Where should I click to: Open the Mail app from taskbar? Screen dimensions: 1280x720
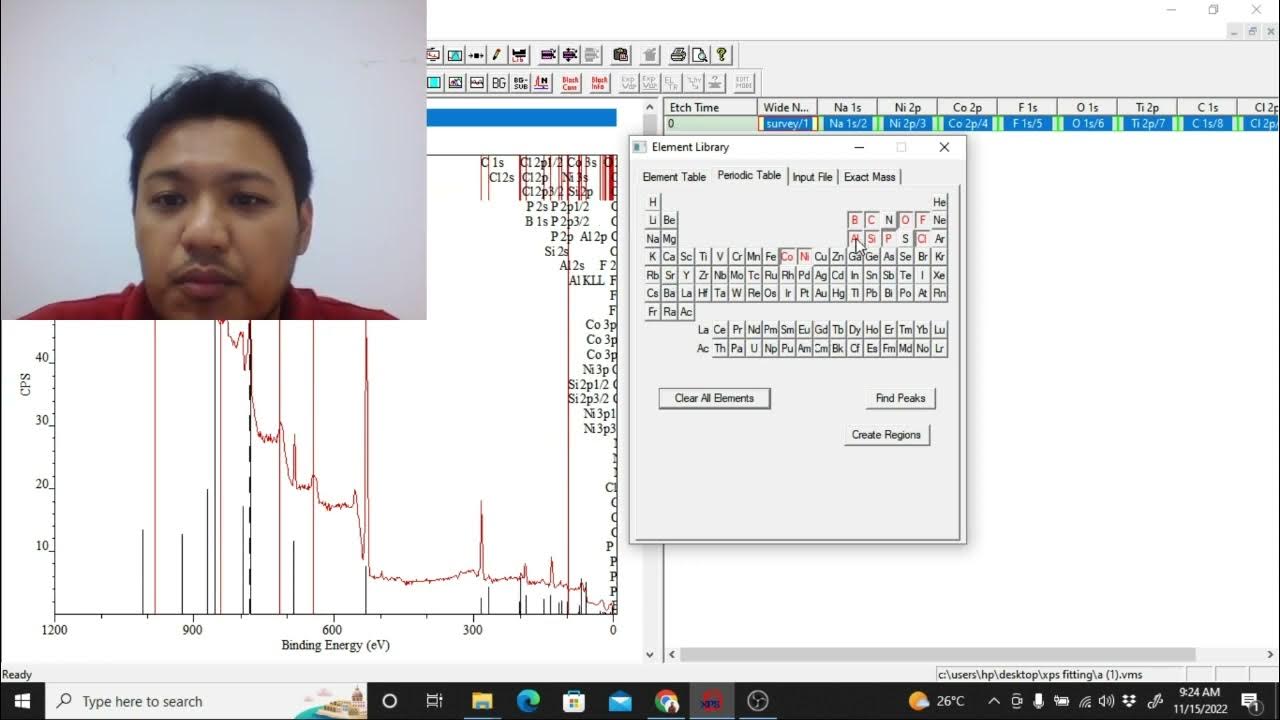coord(620,701)
